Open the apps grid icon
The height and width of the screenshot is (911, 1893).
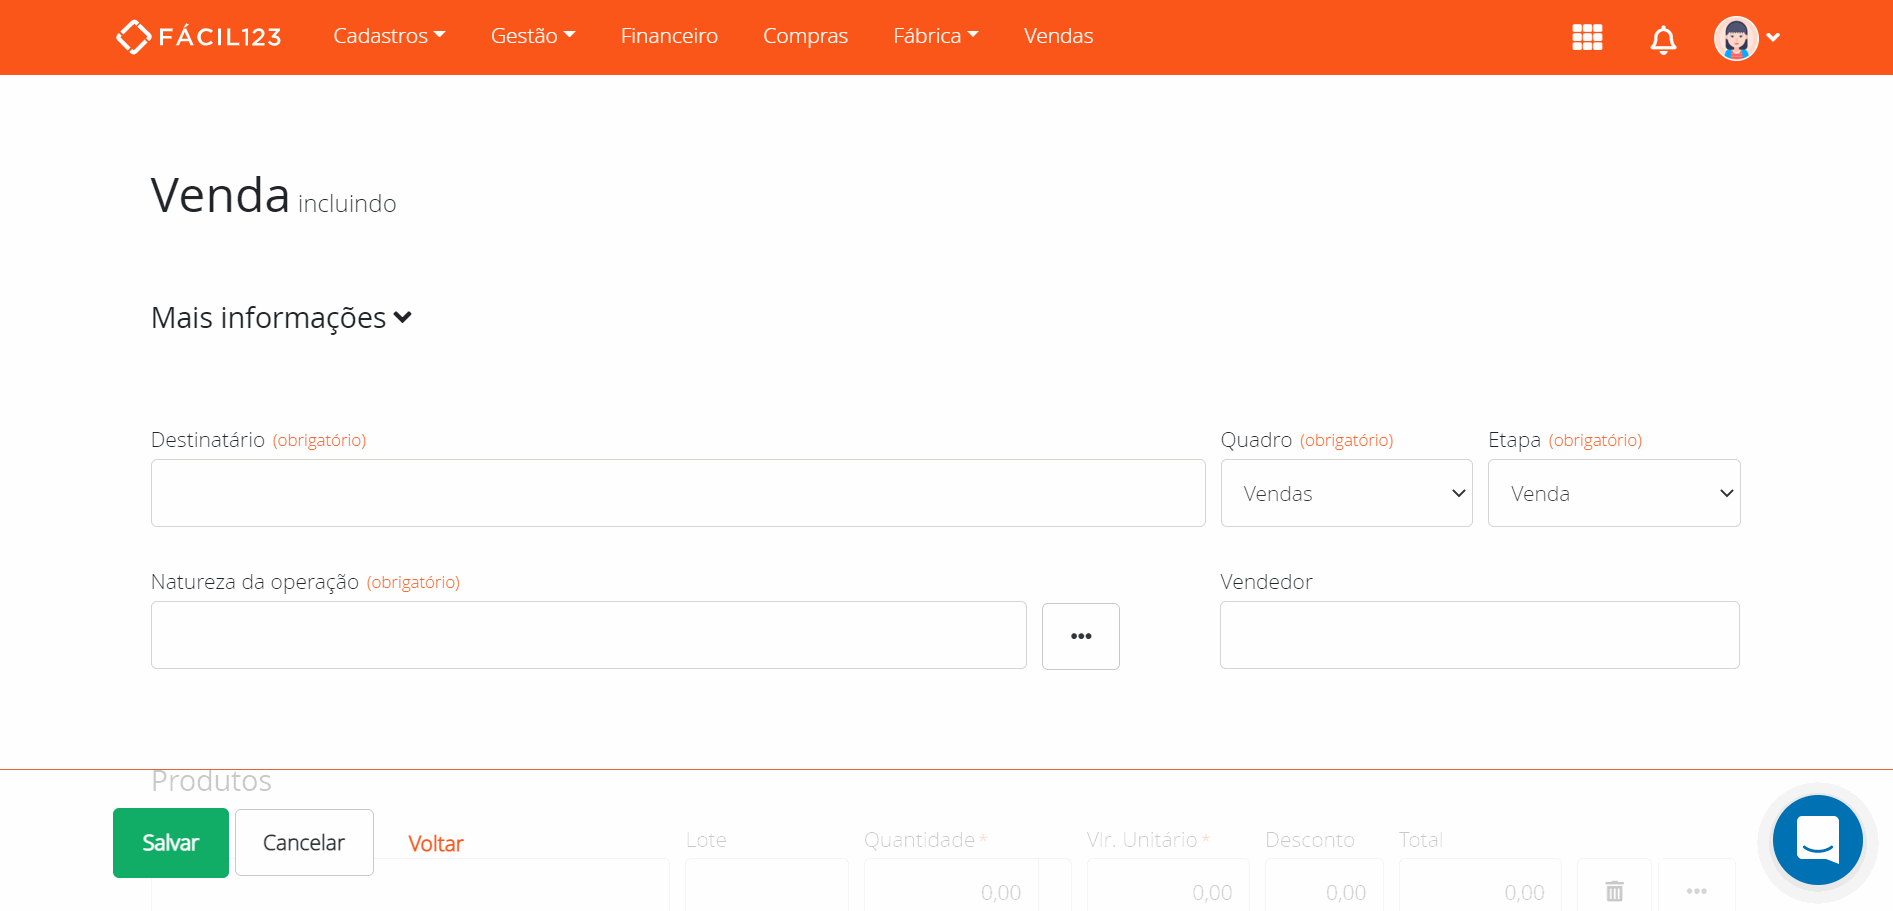[x=1587, y=38]
